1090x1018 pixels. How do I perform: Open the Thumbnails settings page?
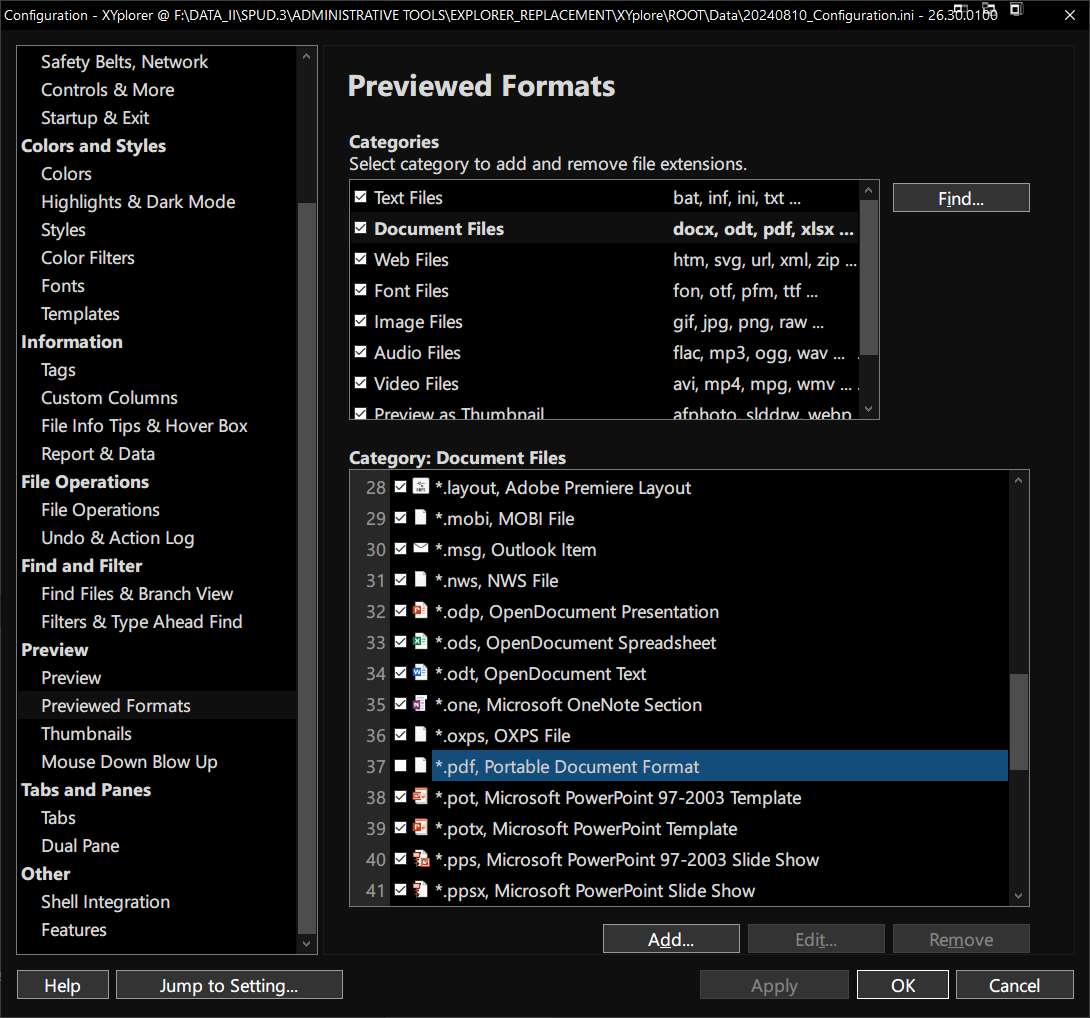(x=86, y=733)
